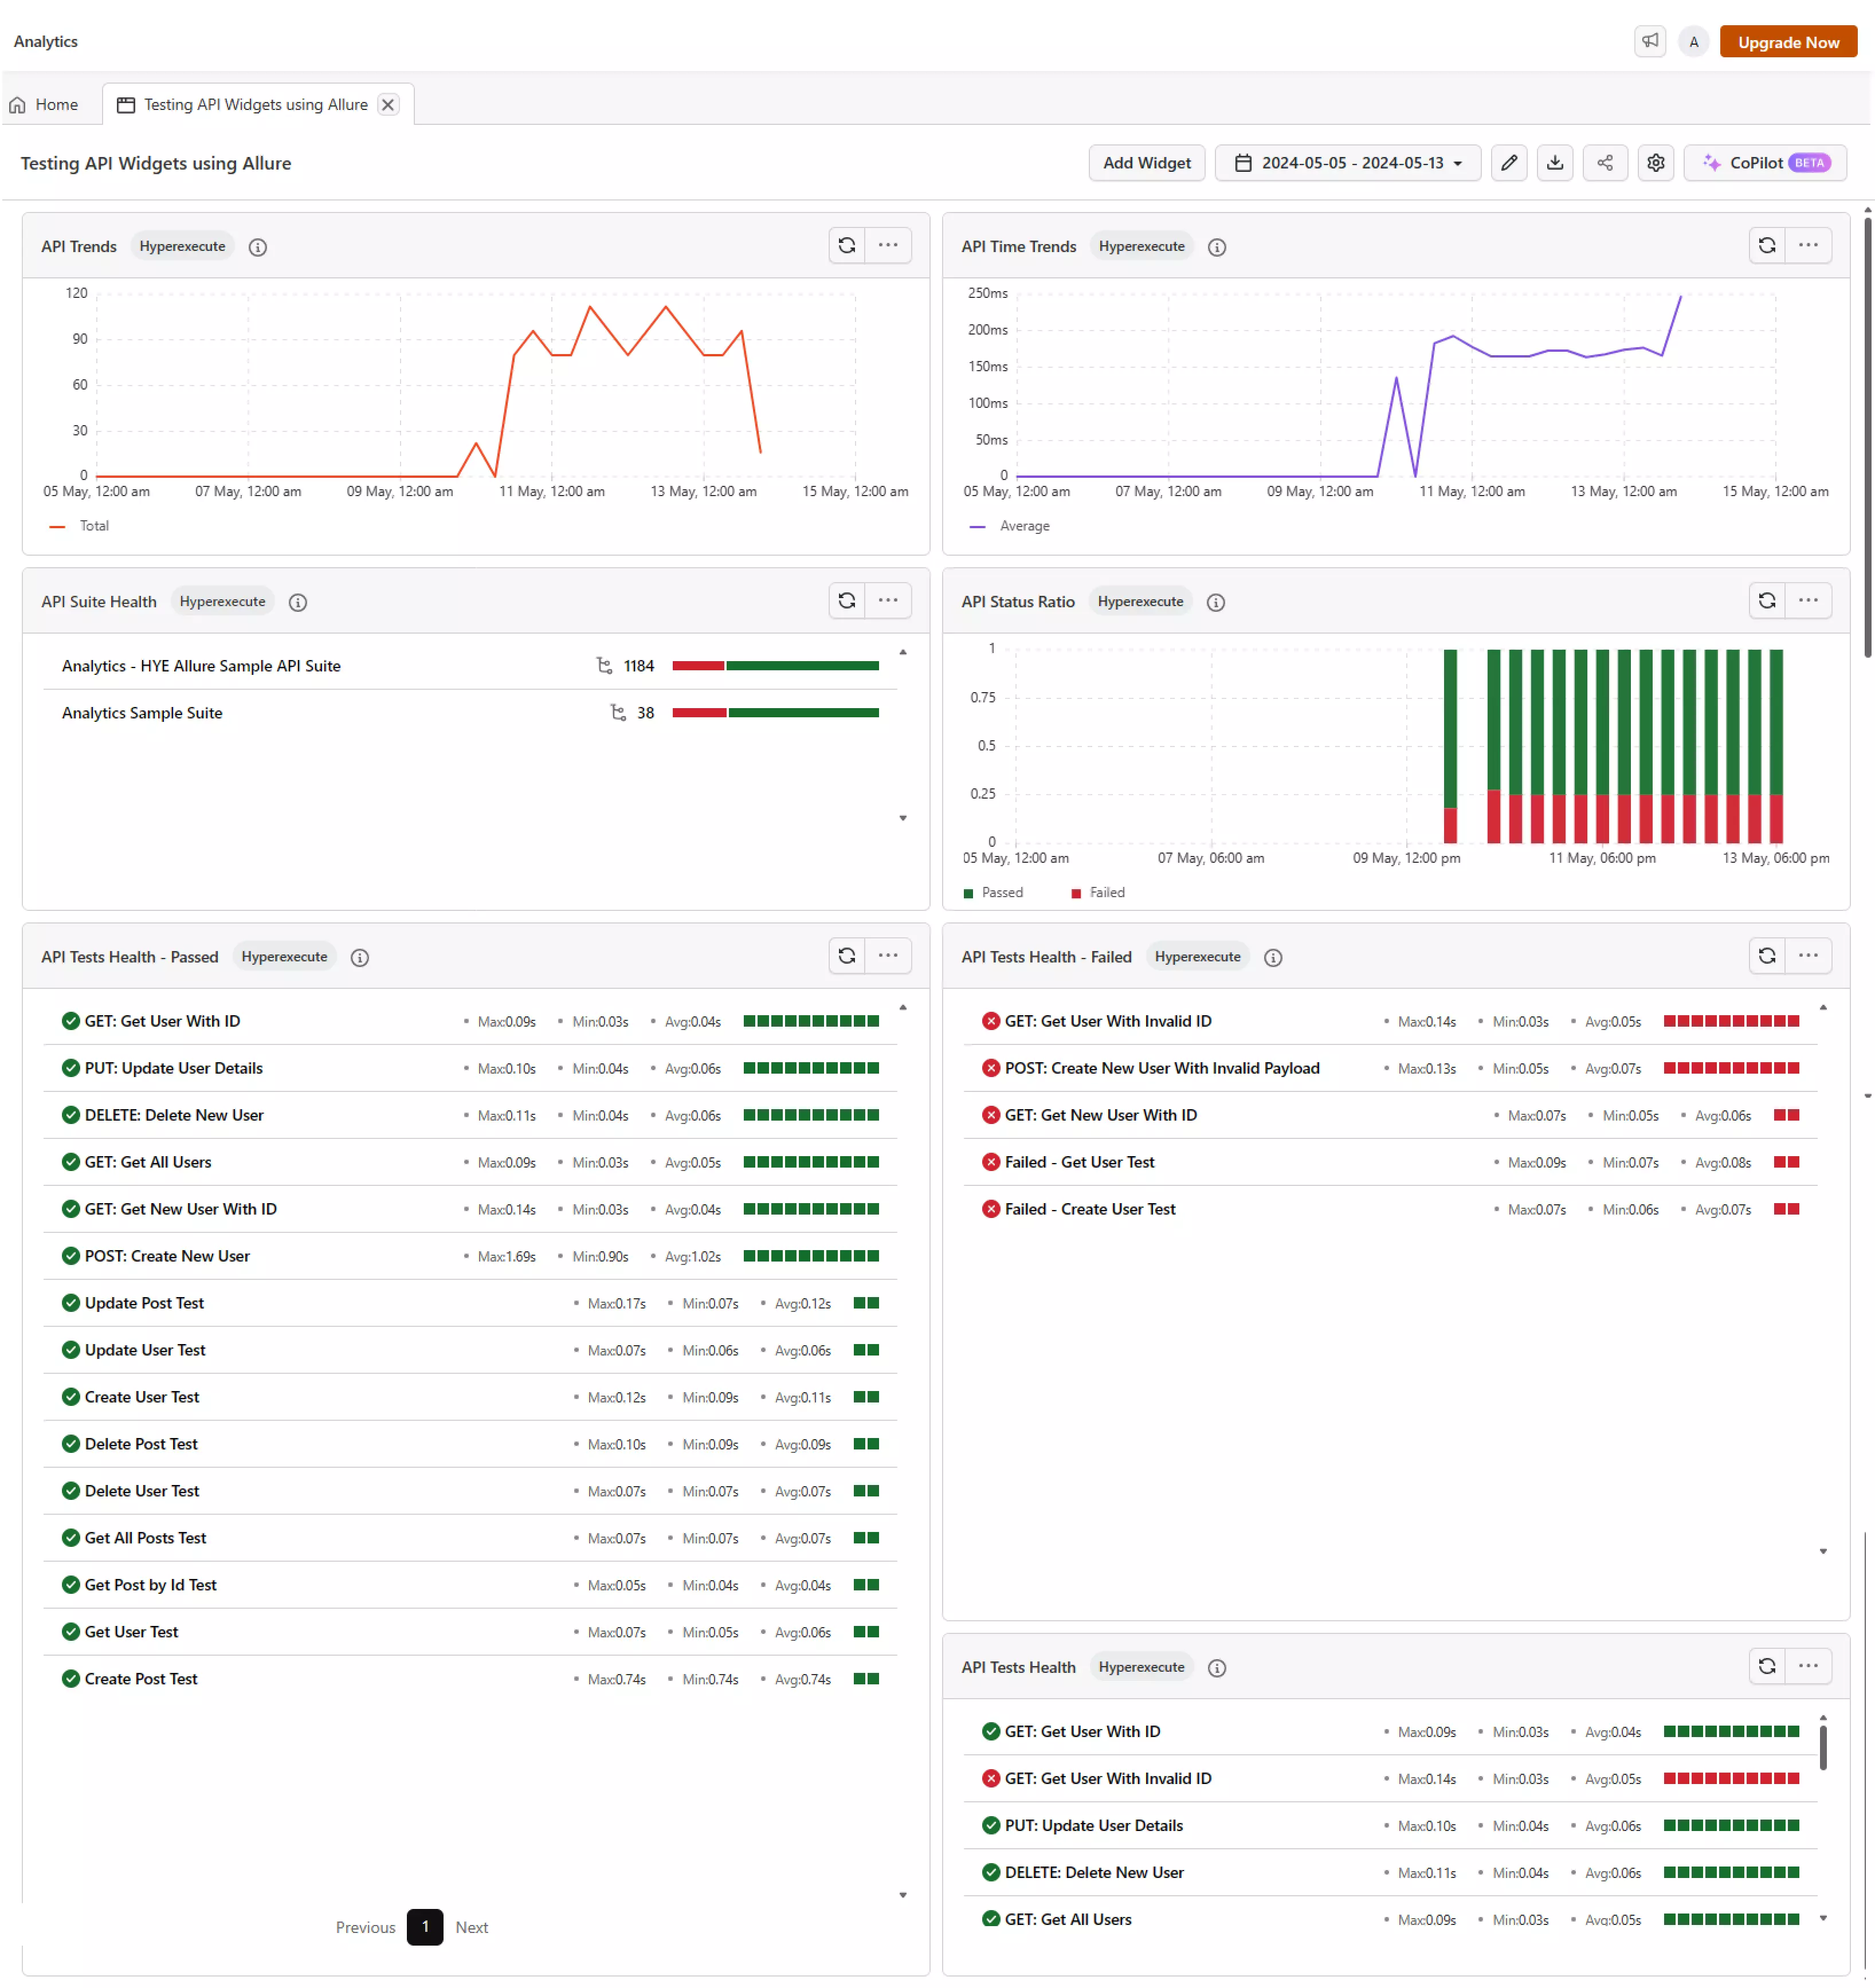The width and height of the screenshot is (1875, 1988).
Task: Click the Upgrade Now button
Action: (x=1787, y=41)
